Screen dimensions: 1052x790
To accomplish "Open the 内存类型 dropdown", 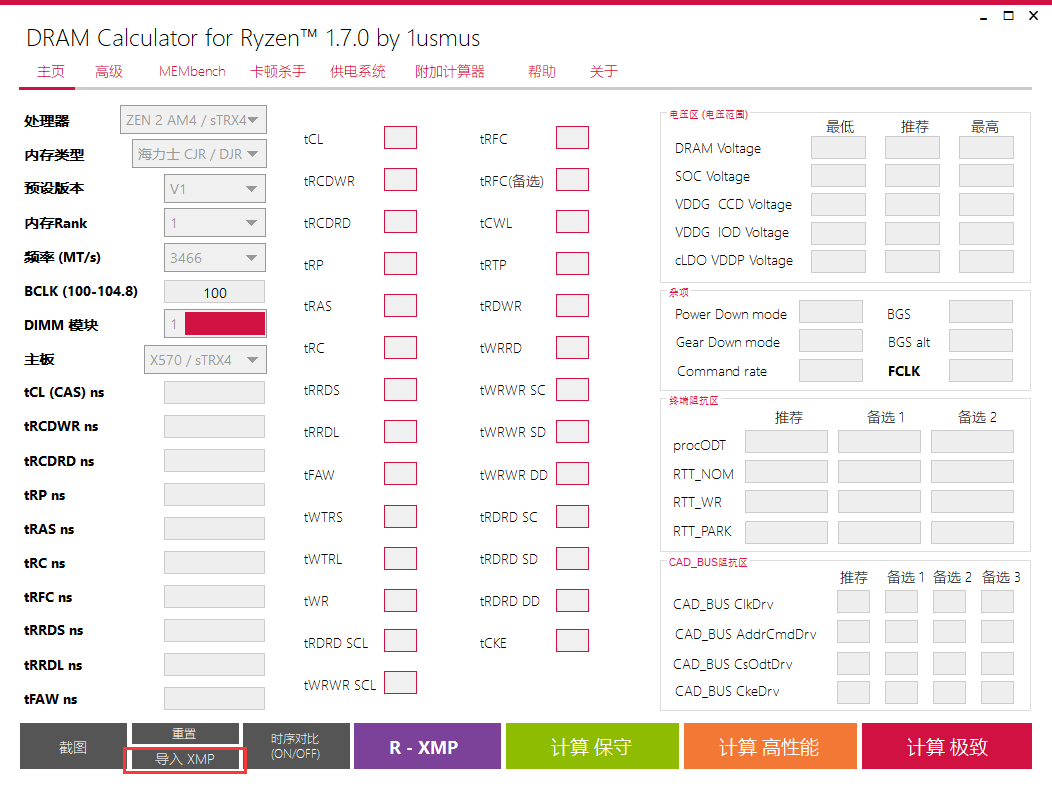I will point(199,154).
